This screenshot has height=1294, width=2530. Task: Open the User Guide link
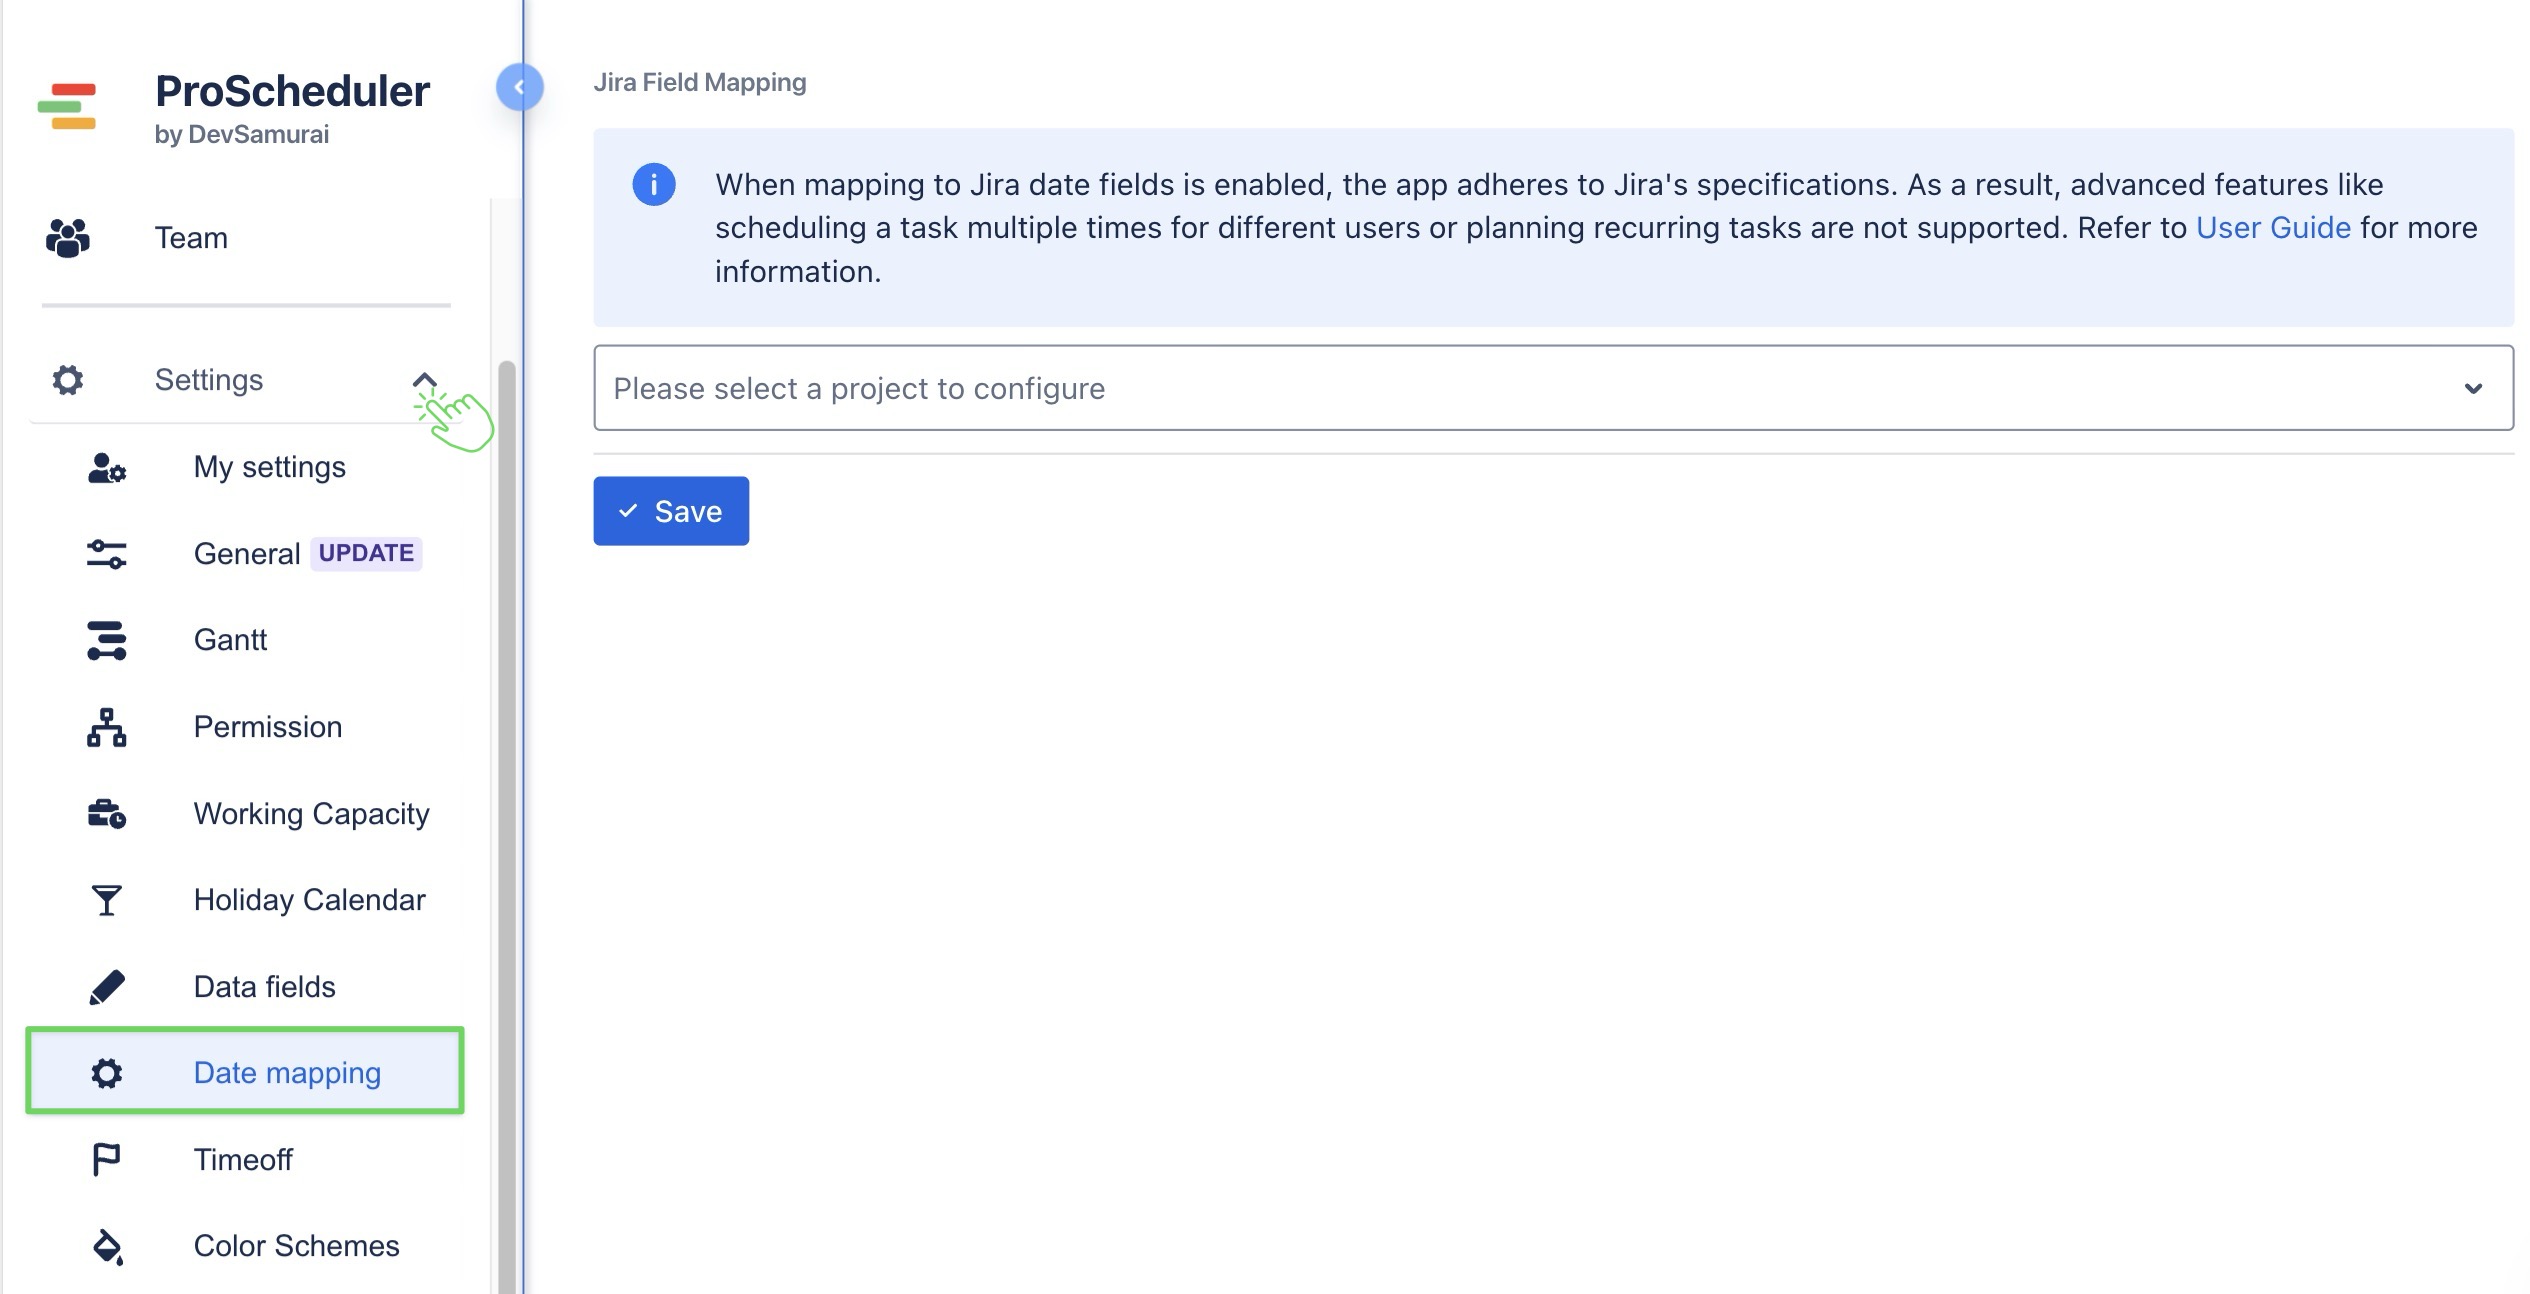tap(2273, 228)
